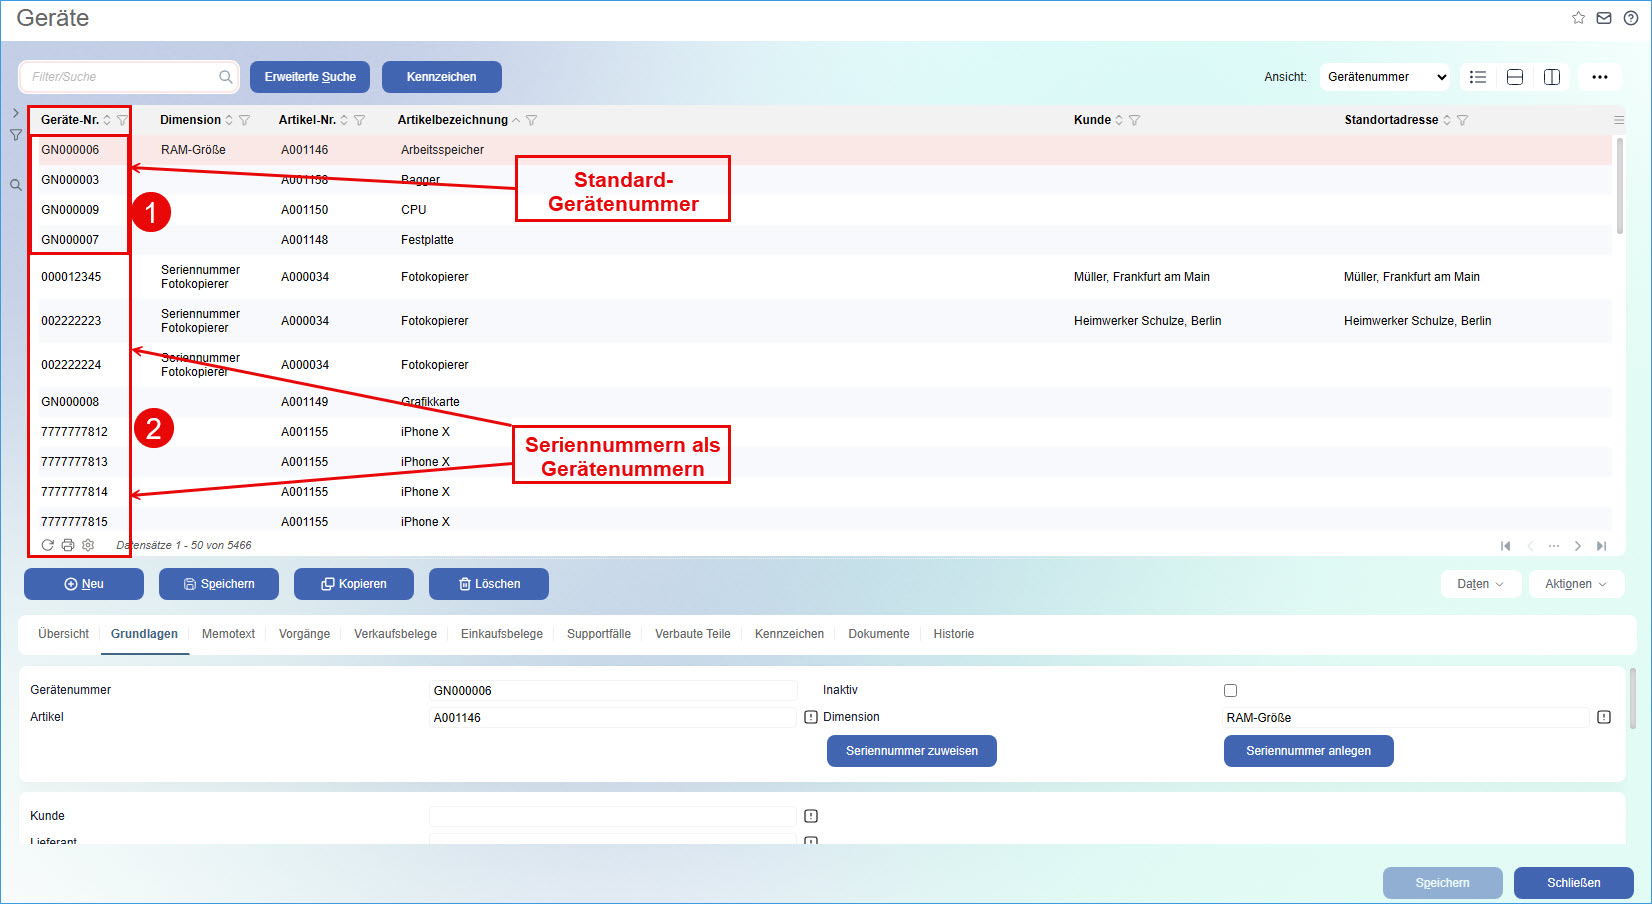
Task: Mark the Geräte page as favorite with the star
Action: tap(1578, 18)
